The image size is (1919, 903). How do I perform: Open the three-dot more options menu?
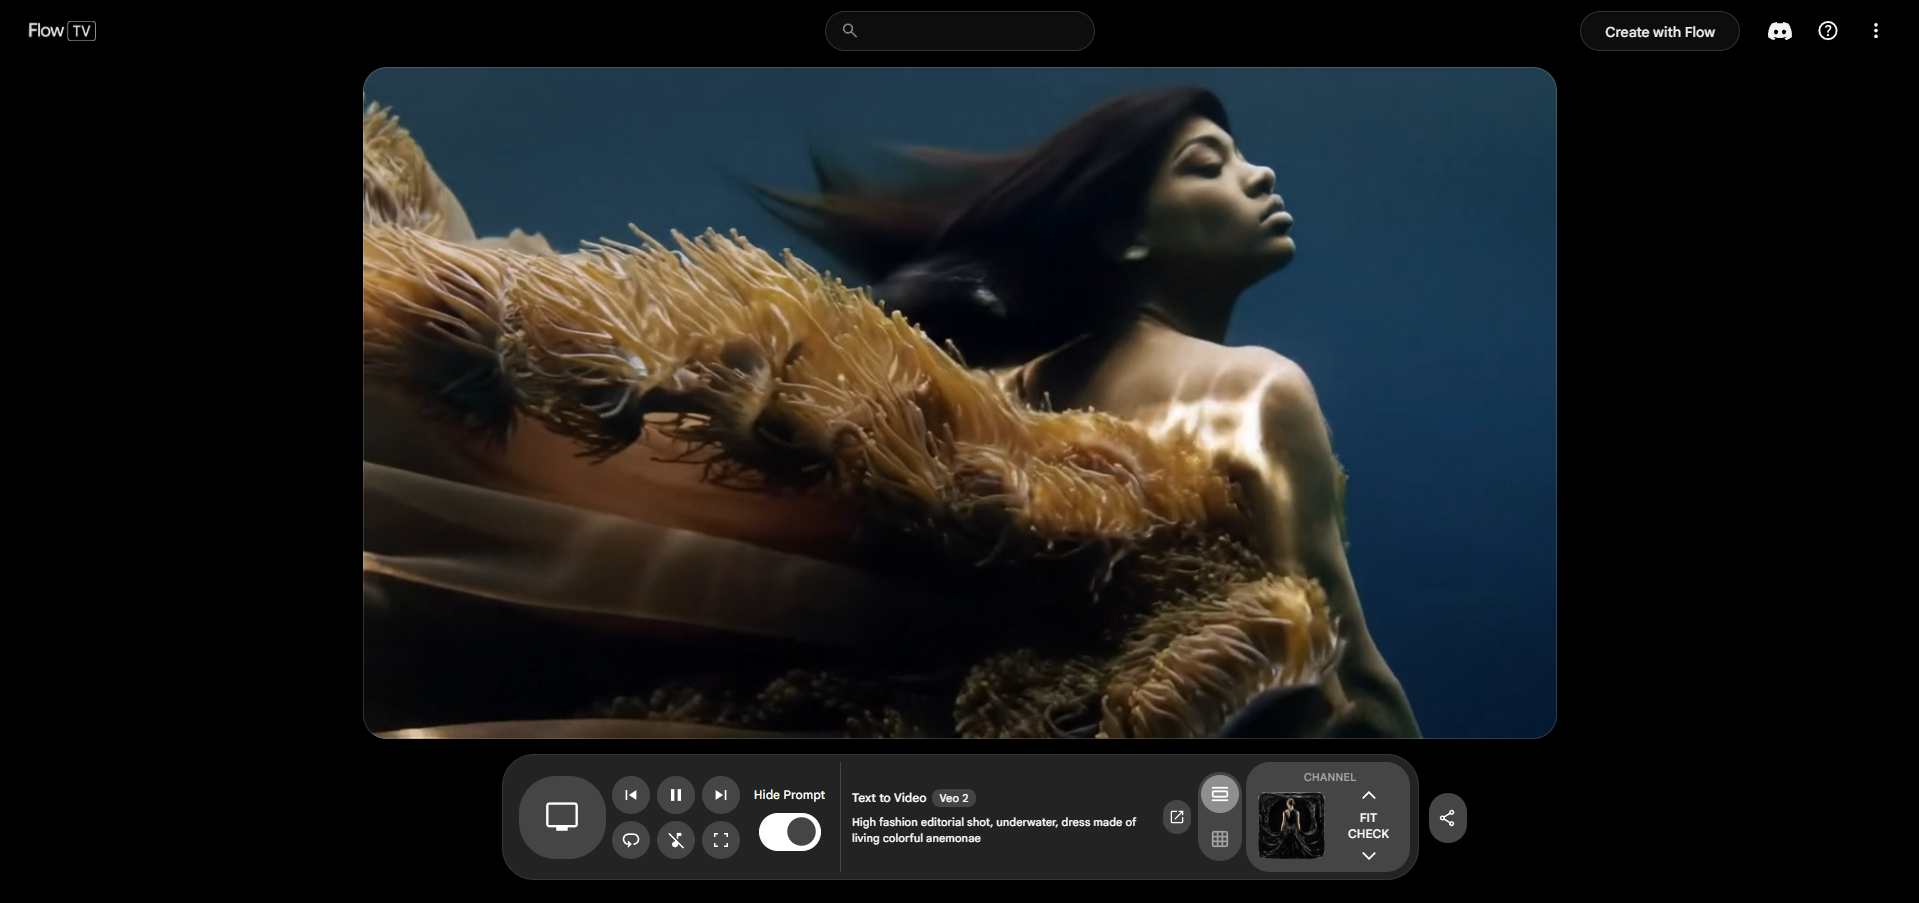(1876, 31)
